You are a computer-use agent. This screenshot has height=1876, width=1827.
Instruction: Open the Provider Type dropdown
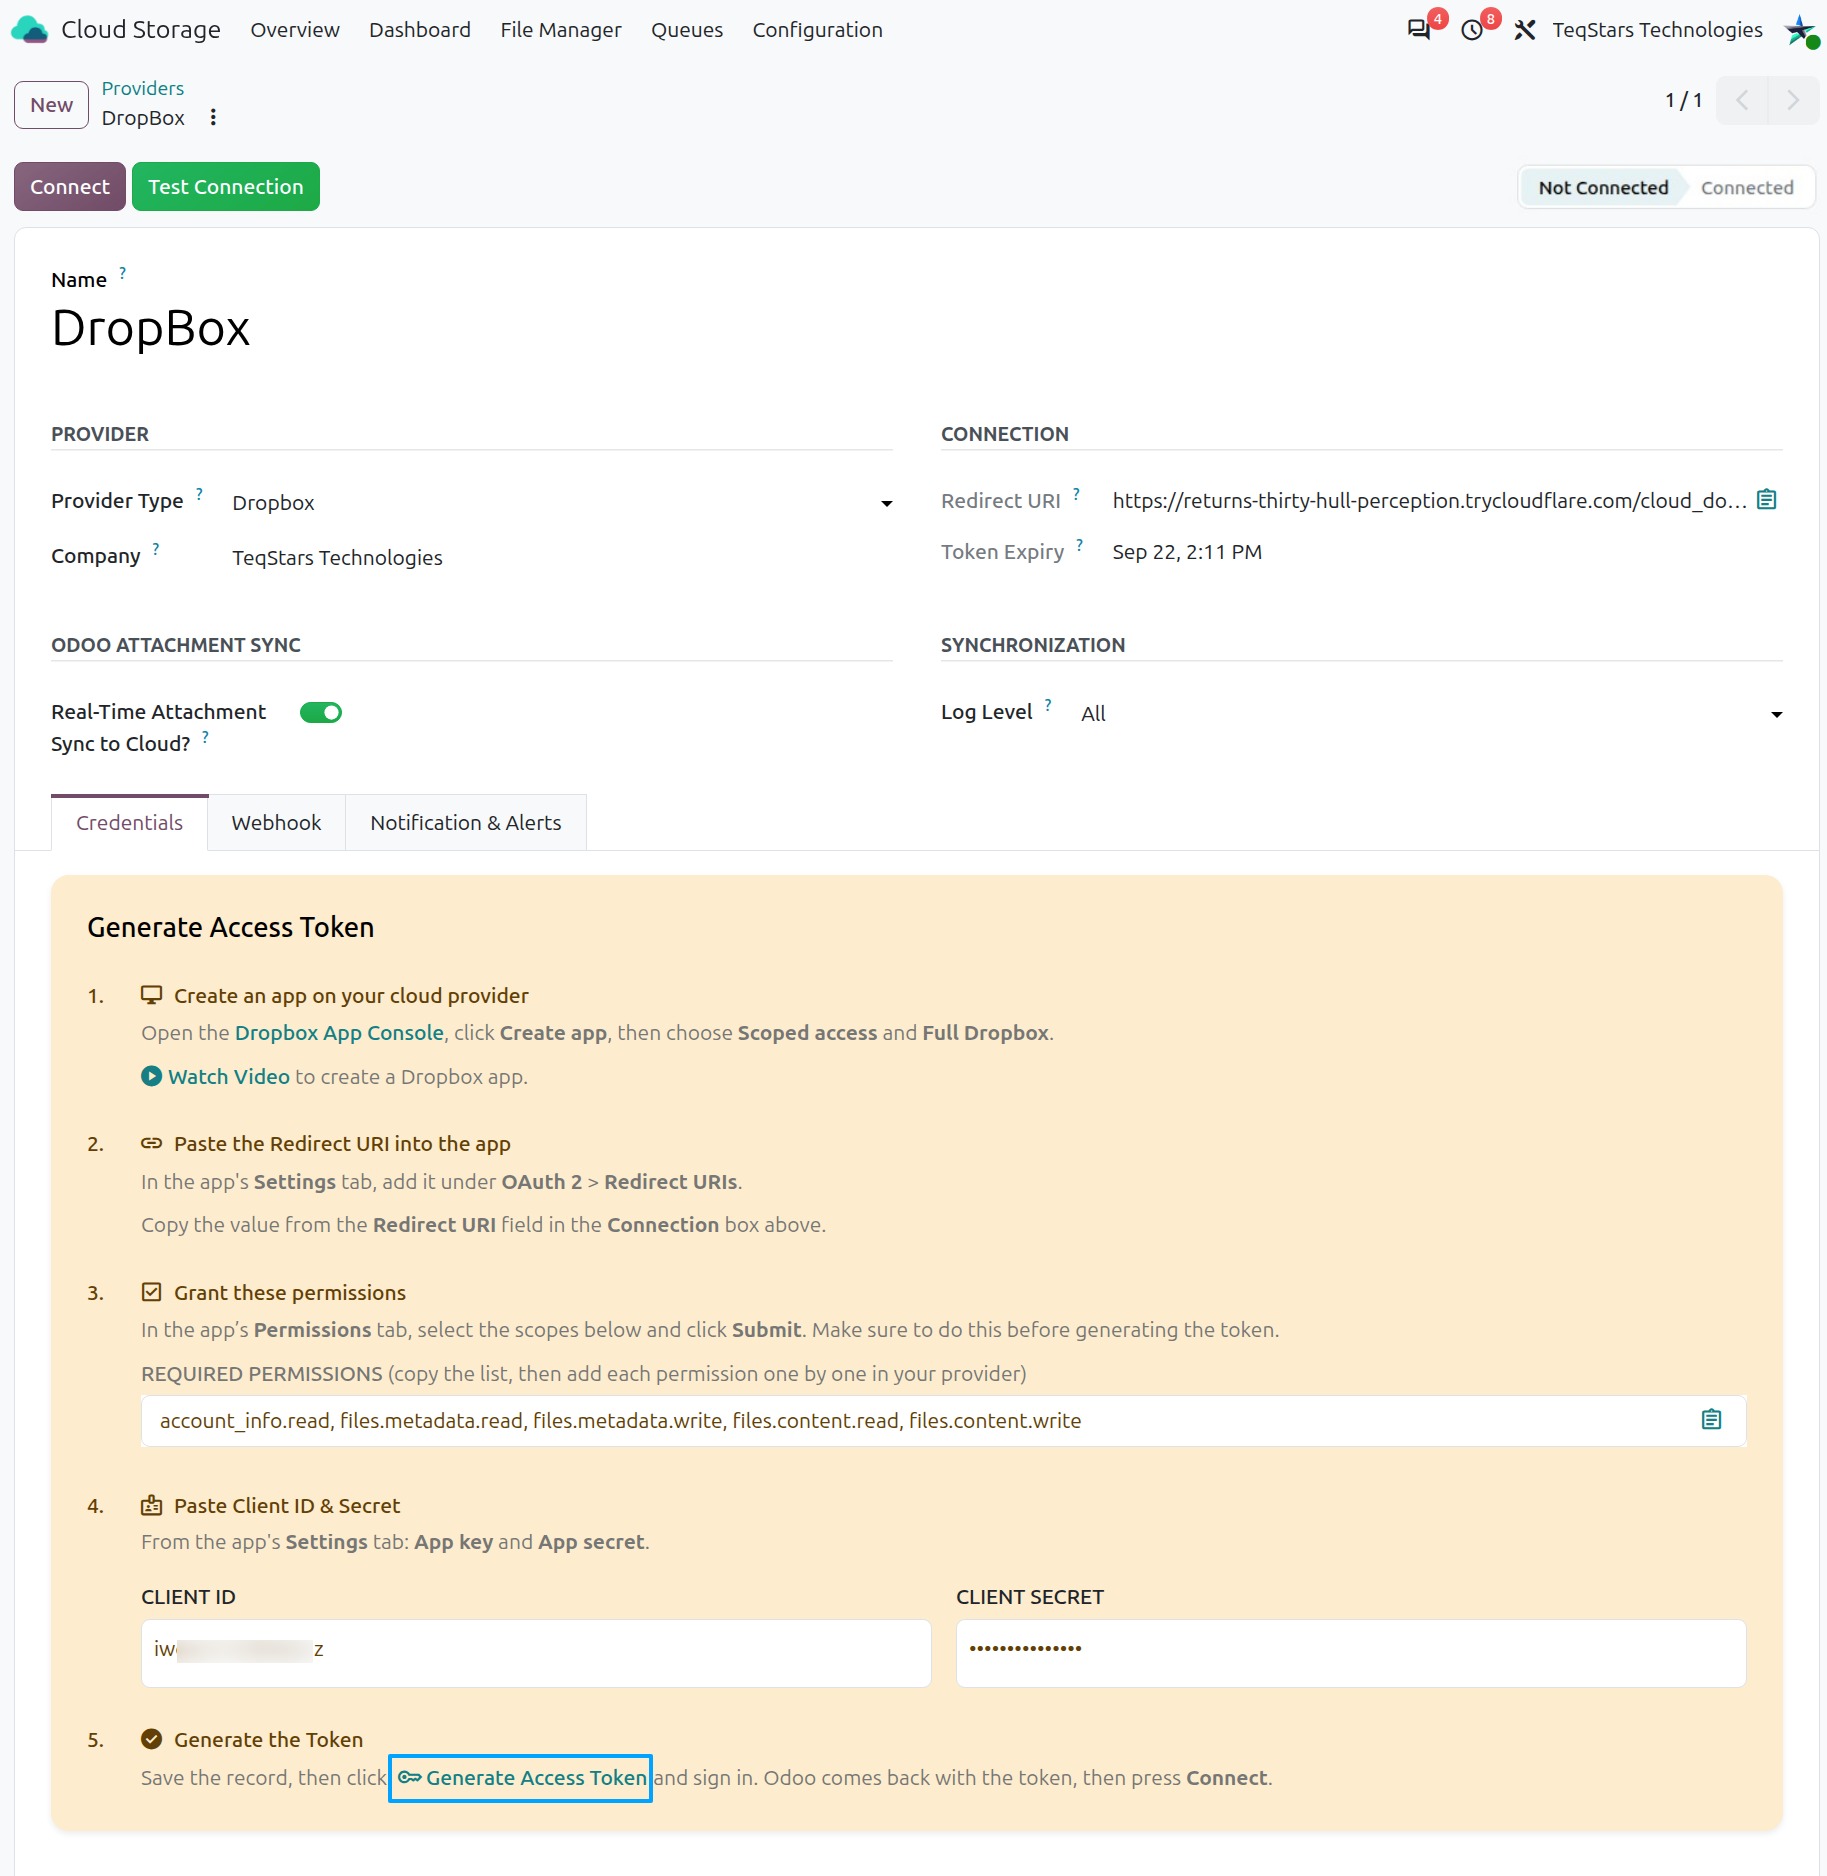(562, 502)
